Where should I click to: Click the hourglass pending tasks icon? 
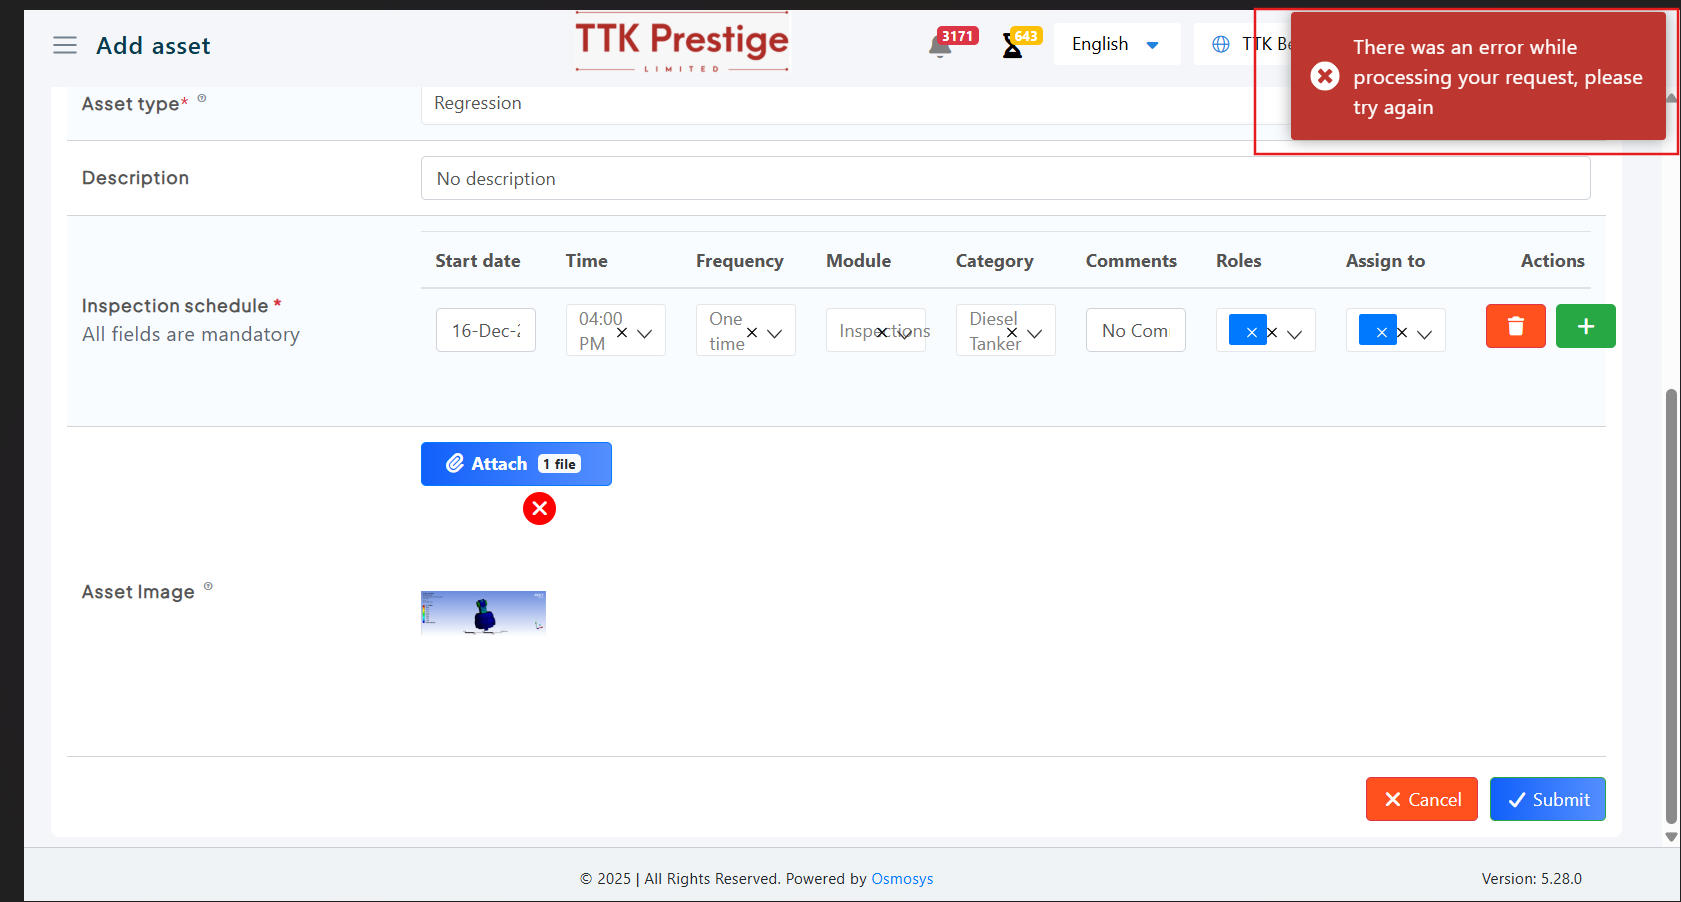(x=1012, y=46)
